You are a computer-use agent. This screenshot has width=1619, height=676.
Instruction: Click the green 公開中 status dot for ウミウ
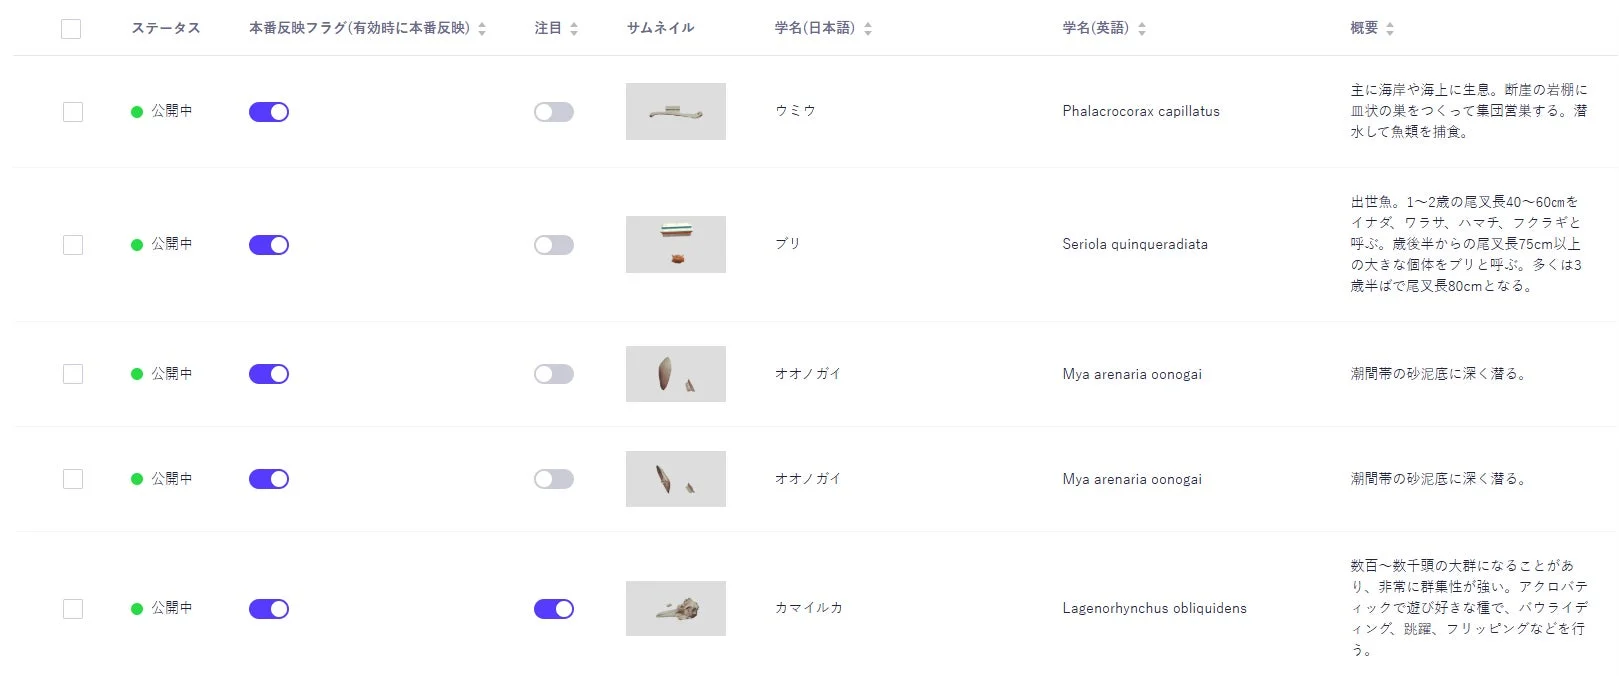(x=136, y=111)
